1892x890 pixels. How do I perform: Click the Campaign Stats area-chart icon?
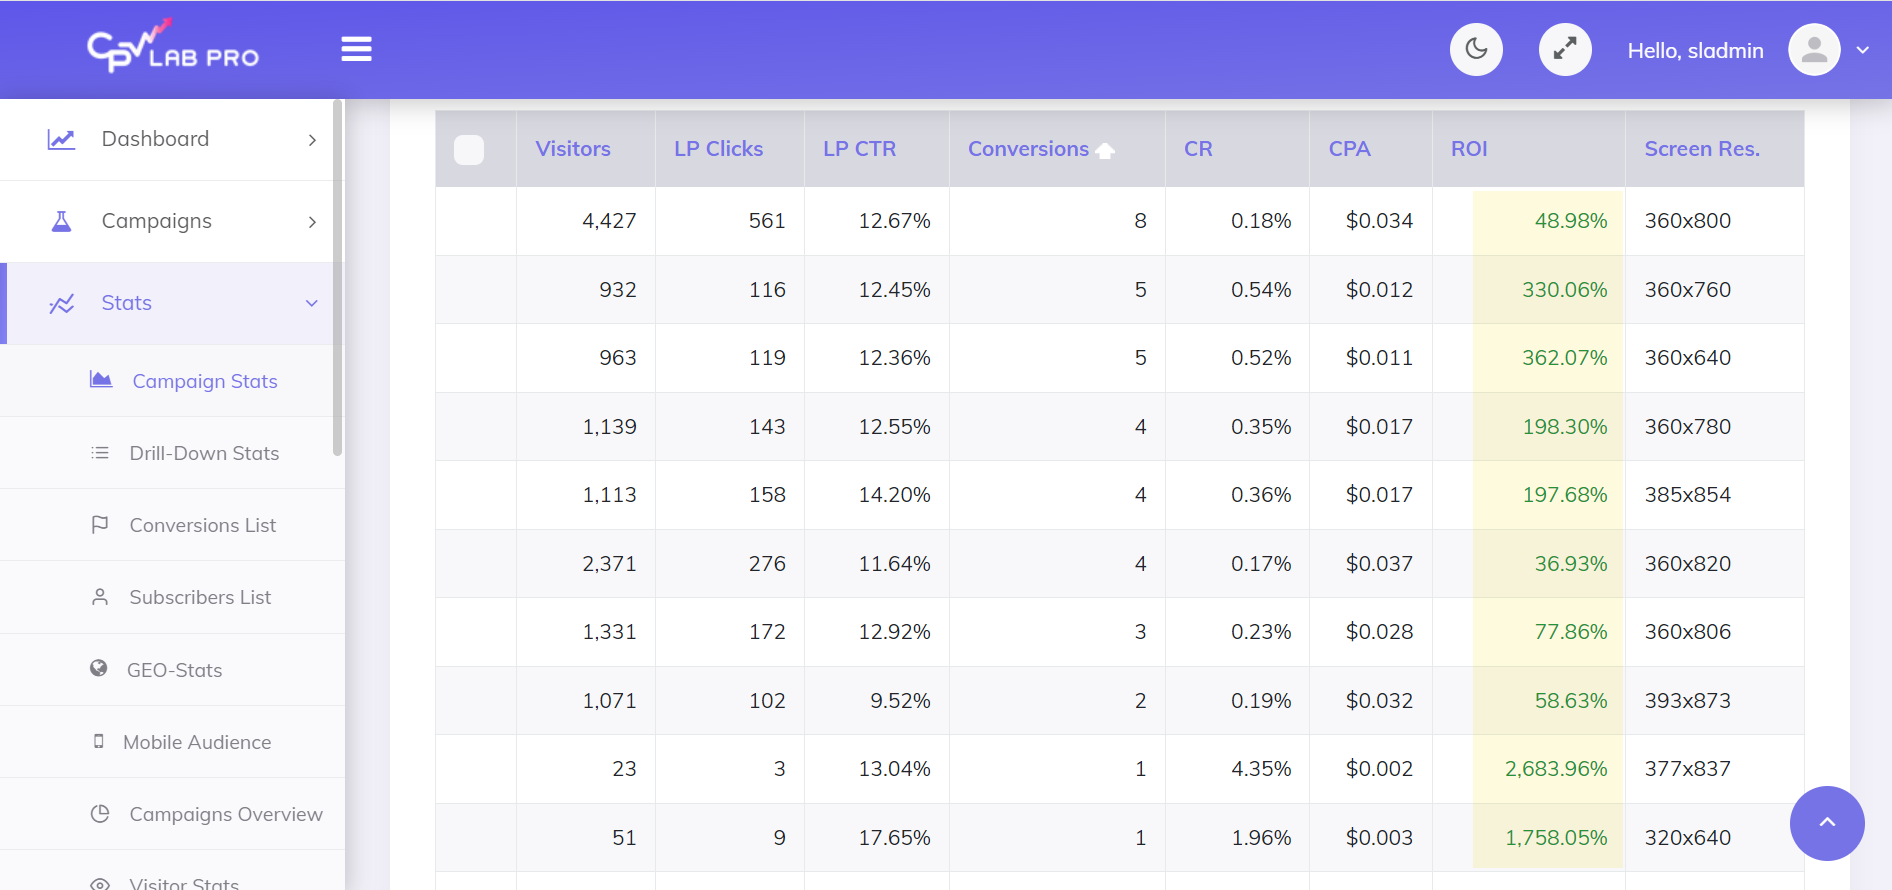click(x=101, y=379)
